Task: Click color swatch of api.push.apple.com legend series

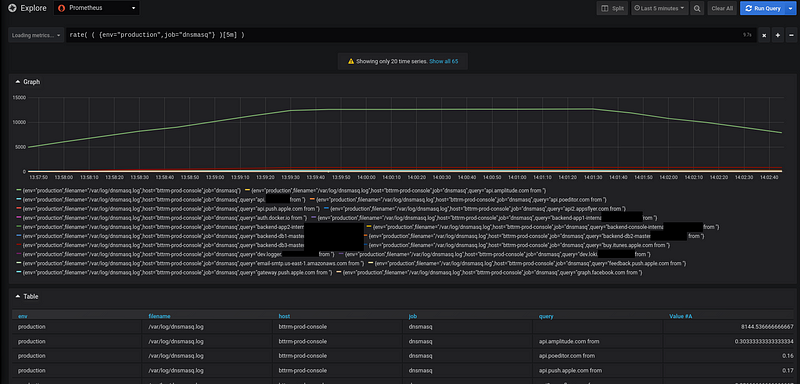Action: coord(19,208)
